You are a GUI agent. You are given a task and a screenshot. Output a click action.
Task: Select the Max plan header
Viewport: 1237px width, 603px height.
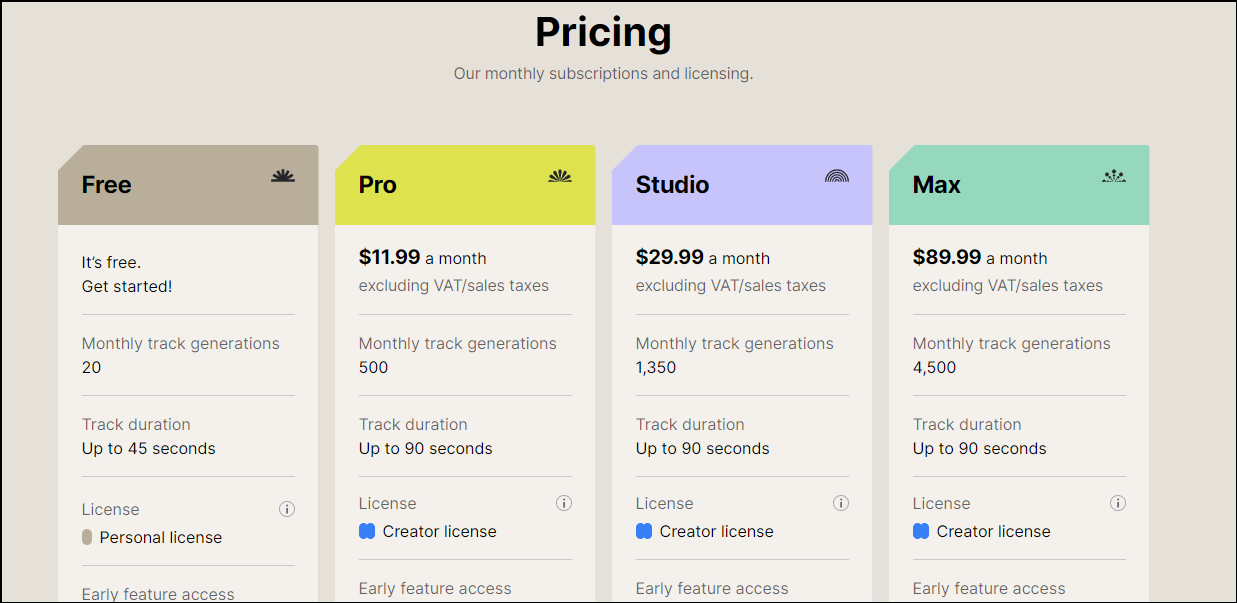936,185
